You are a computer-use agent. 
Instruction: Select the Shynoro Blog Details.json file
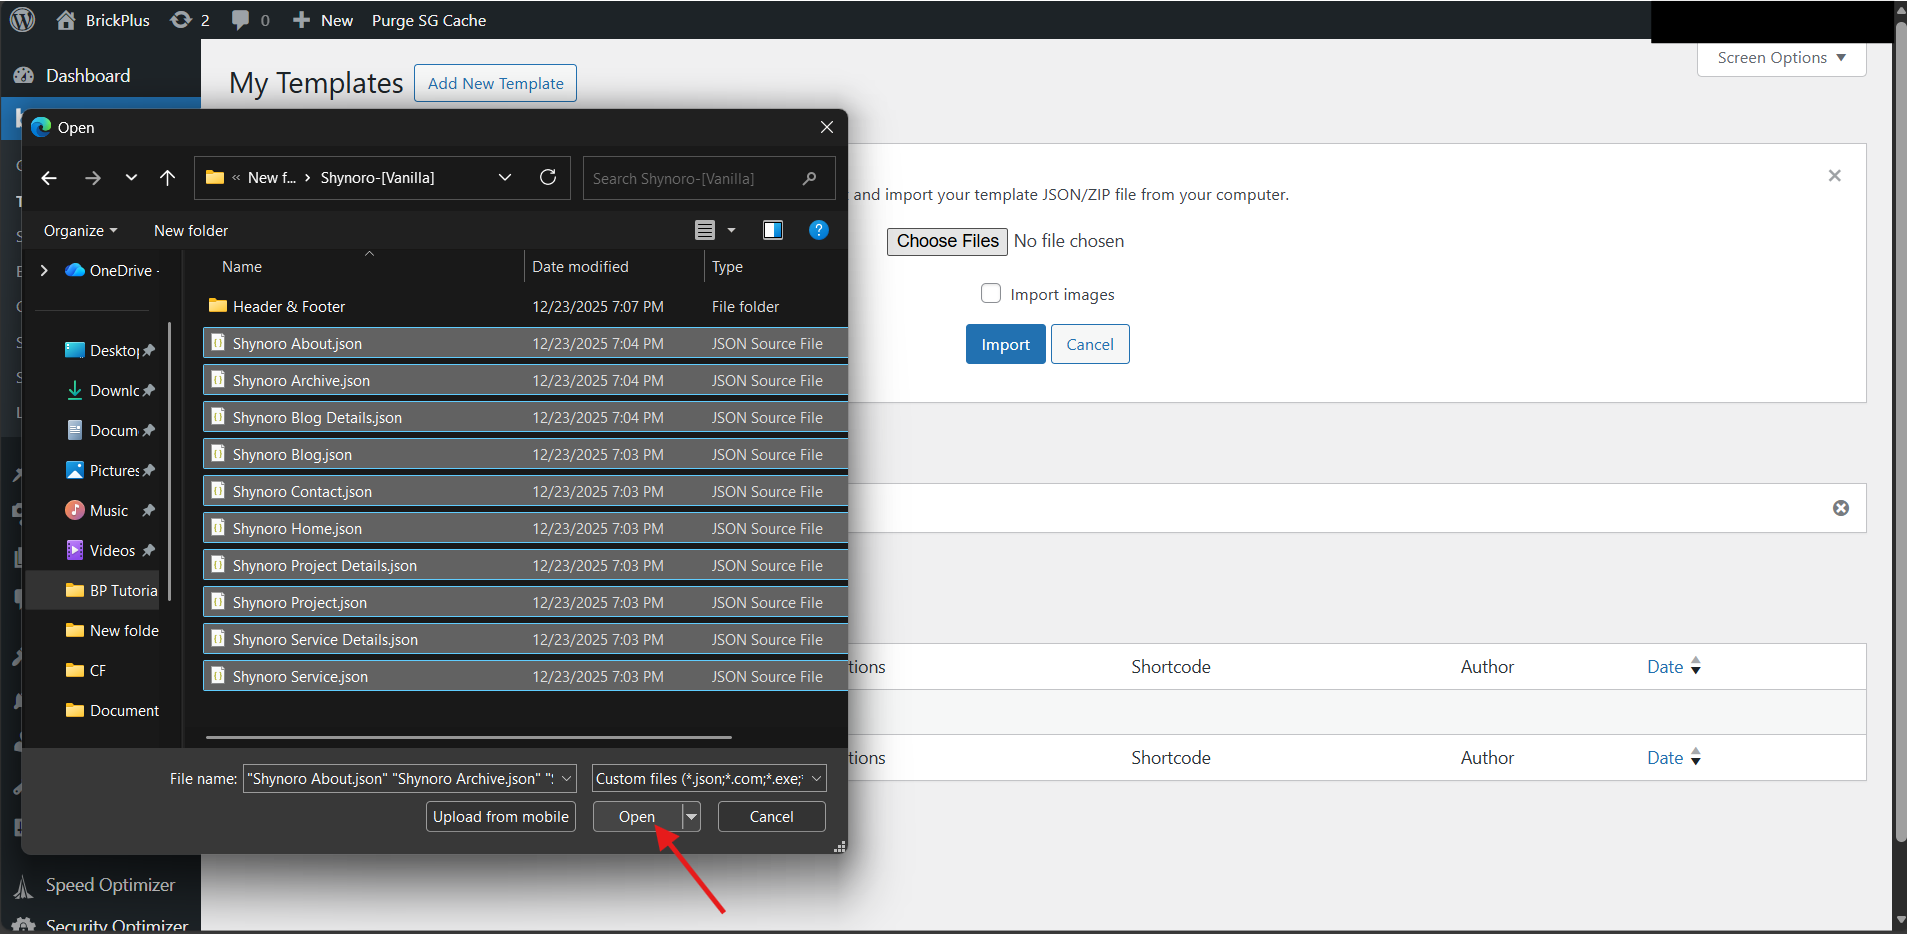click(x=525, y=417)
